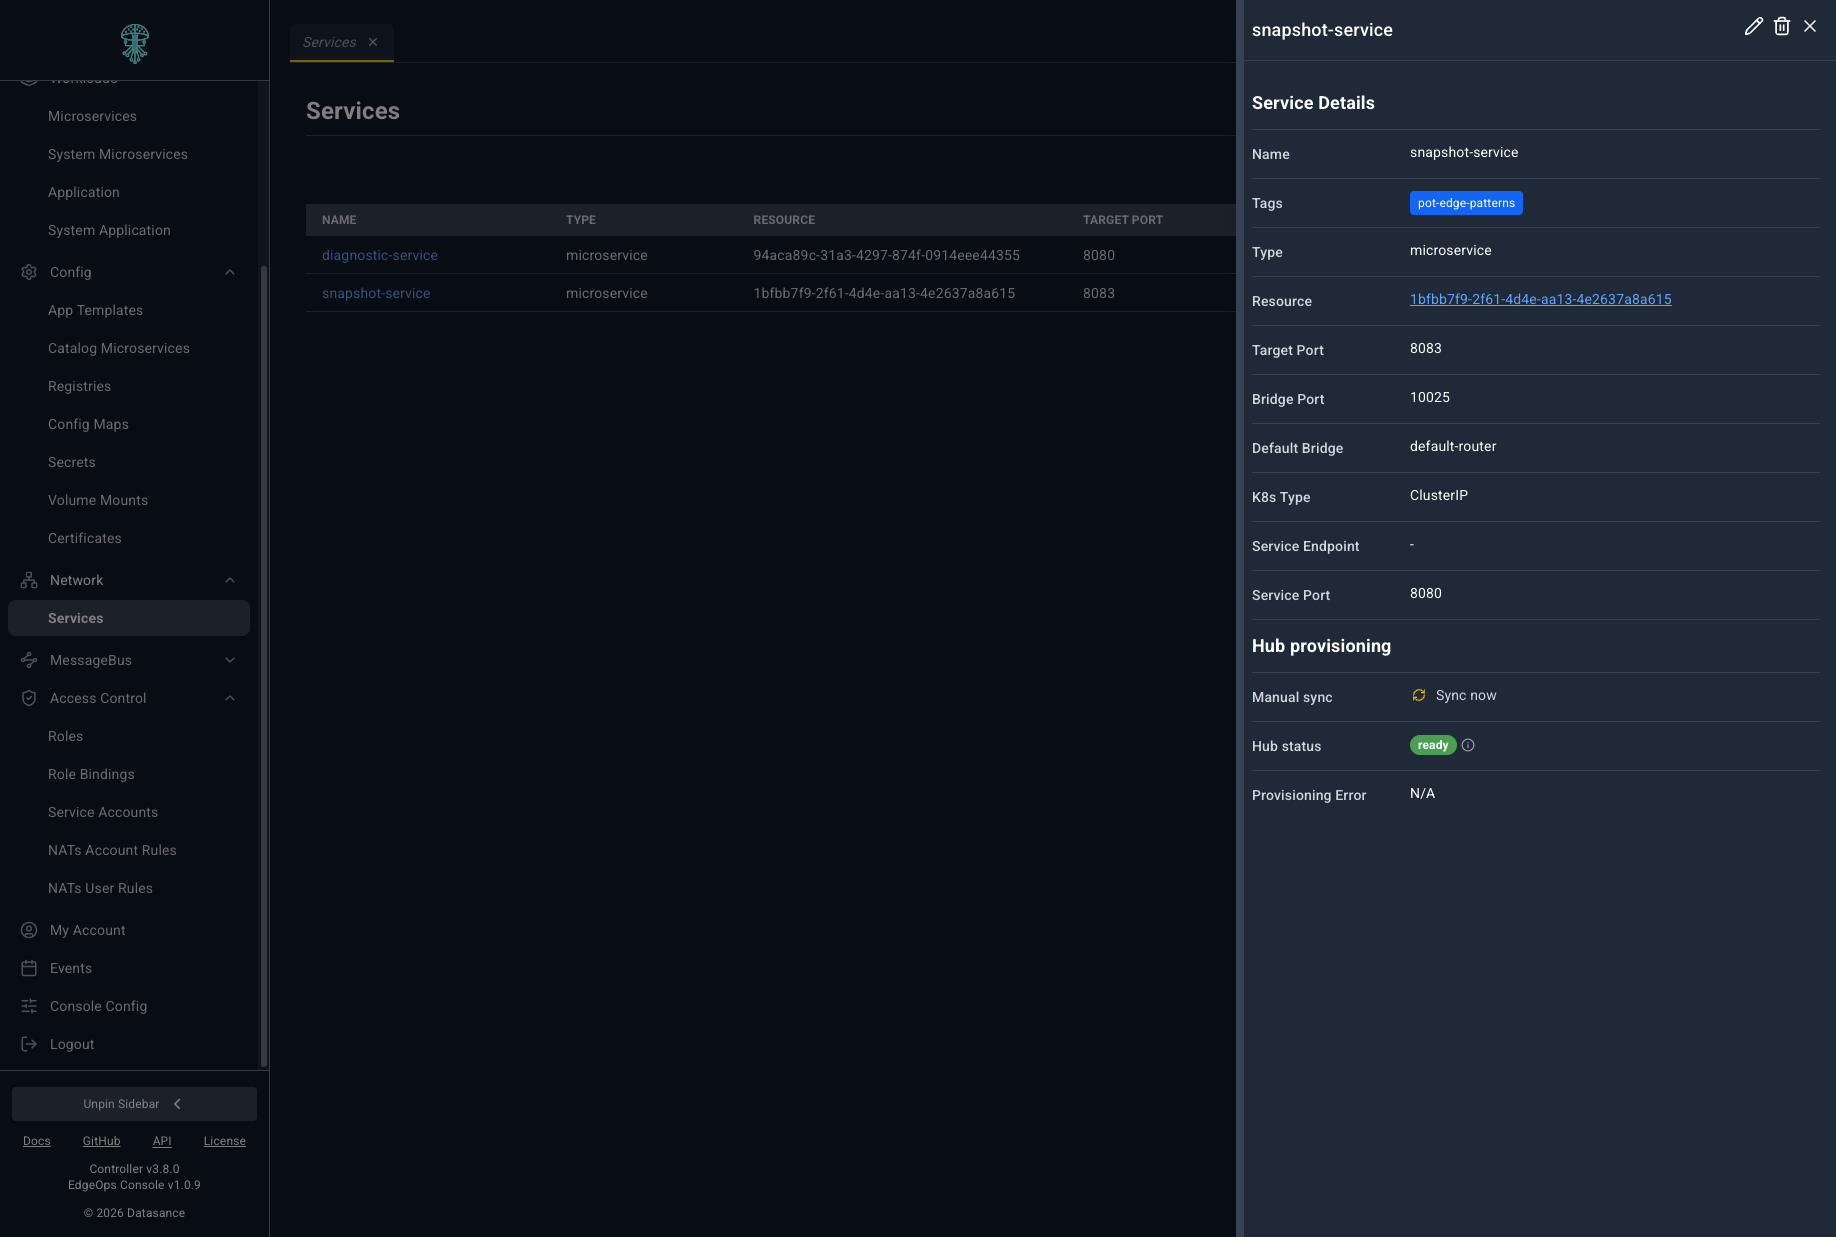Click the Unpin Sidebar chevron arrow

pos(177,1104)
